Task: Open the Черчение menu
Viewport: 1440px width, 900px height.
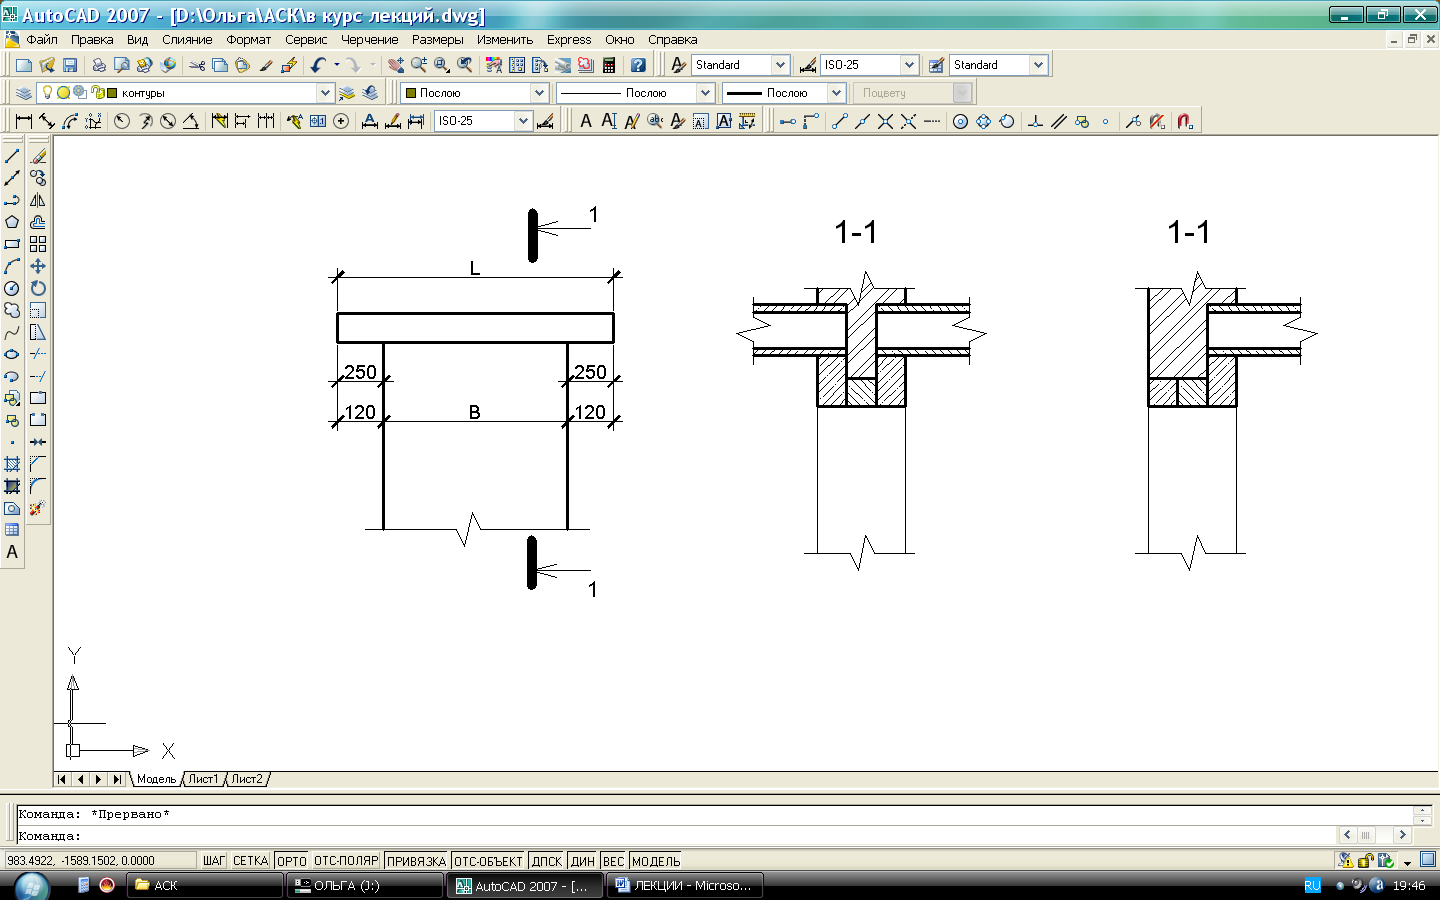Action: point(369,40)
